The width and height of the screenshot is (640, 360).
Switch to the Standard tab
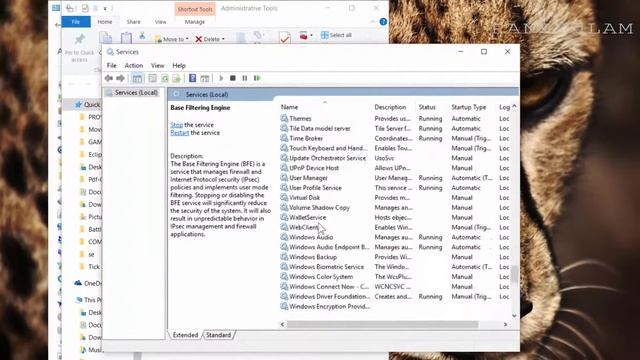pyautogui.click(x=218, y=335)
